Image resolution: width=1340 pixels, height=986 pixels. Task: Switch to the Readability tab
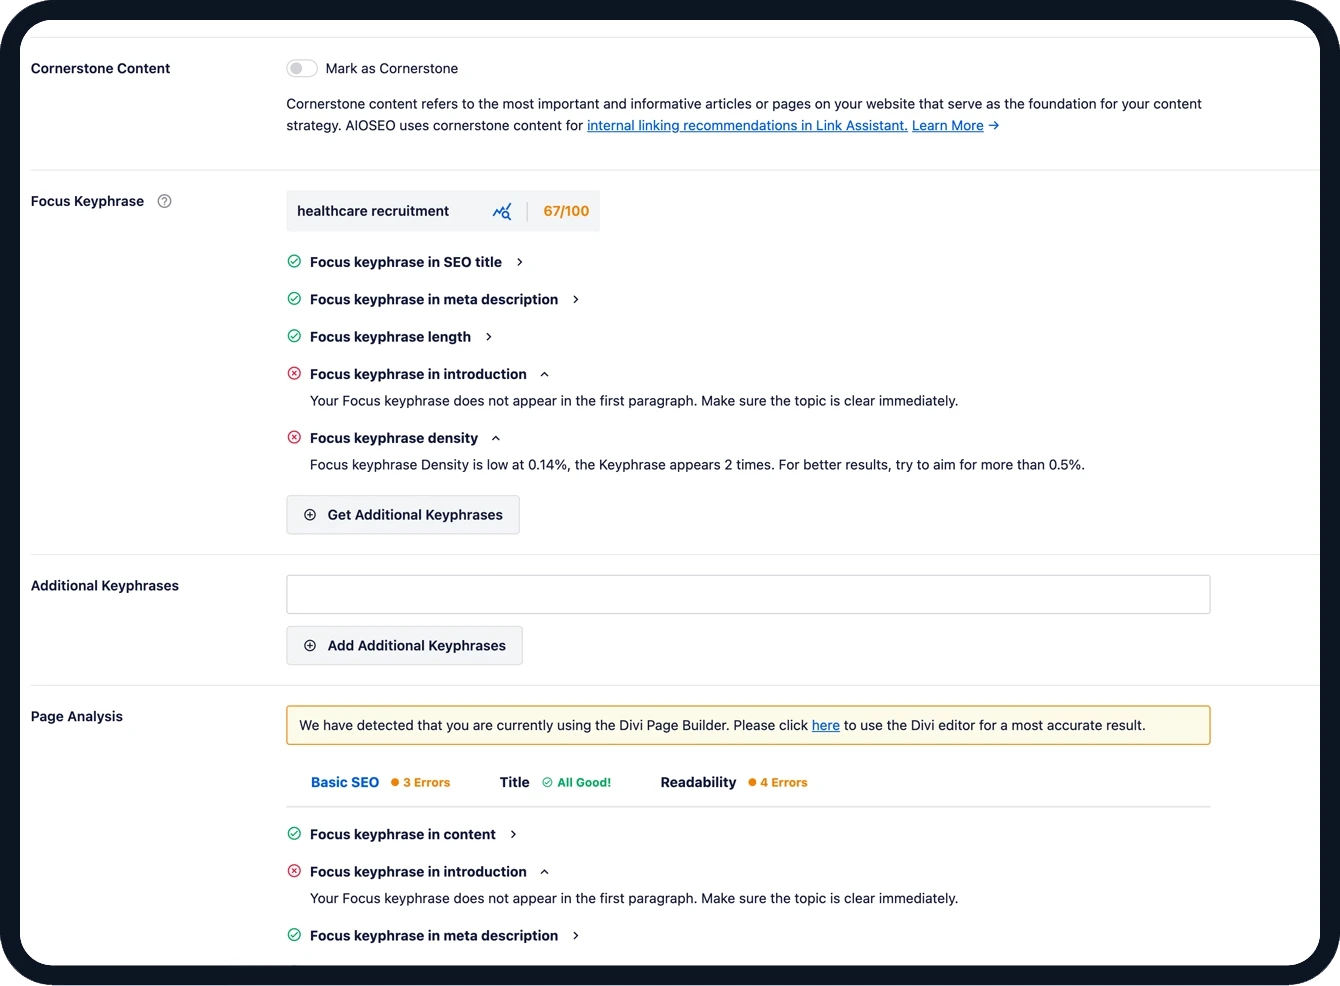pyautogui.click(x=698, y=782)
